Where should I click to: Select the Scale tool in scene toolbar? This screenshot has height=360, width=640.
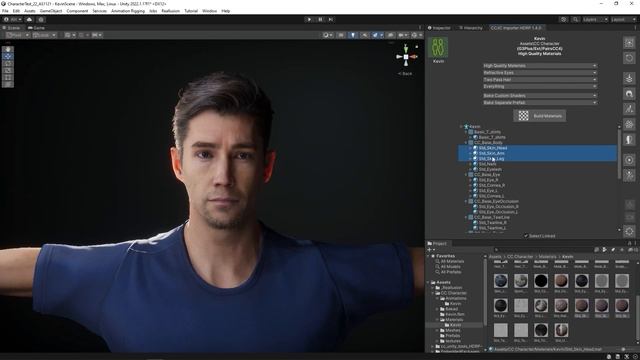point(8,70)
